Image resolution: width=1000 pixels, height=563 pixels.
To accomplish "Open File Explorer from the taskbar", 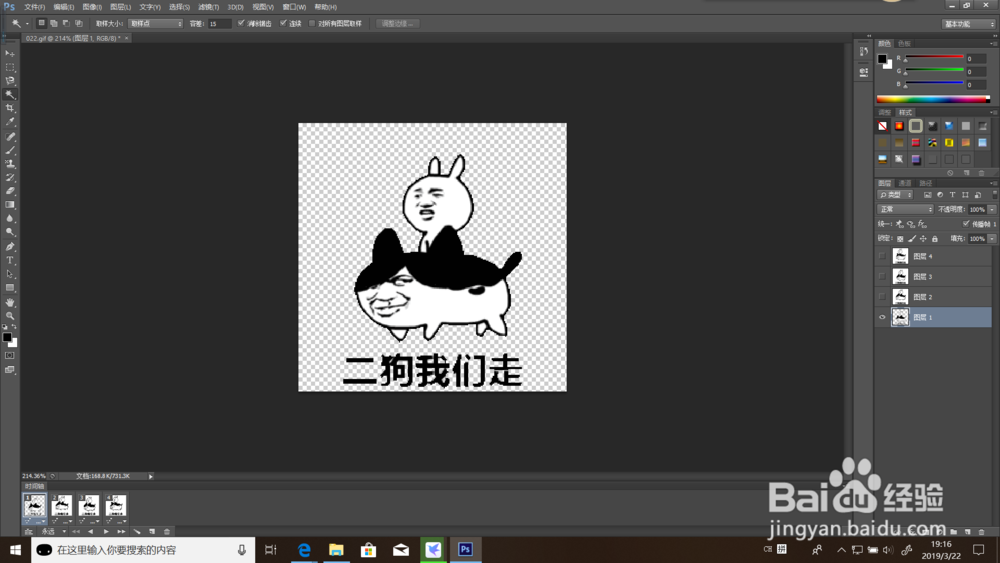I will 336,550.
